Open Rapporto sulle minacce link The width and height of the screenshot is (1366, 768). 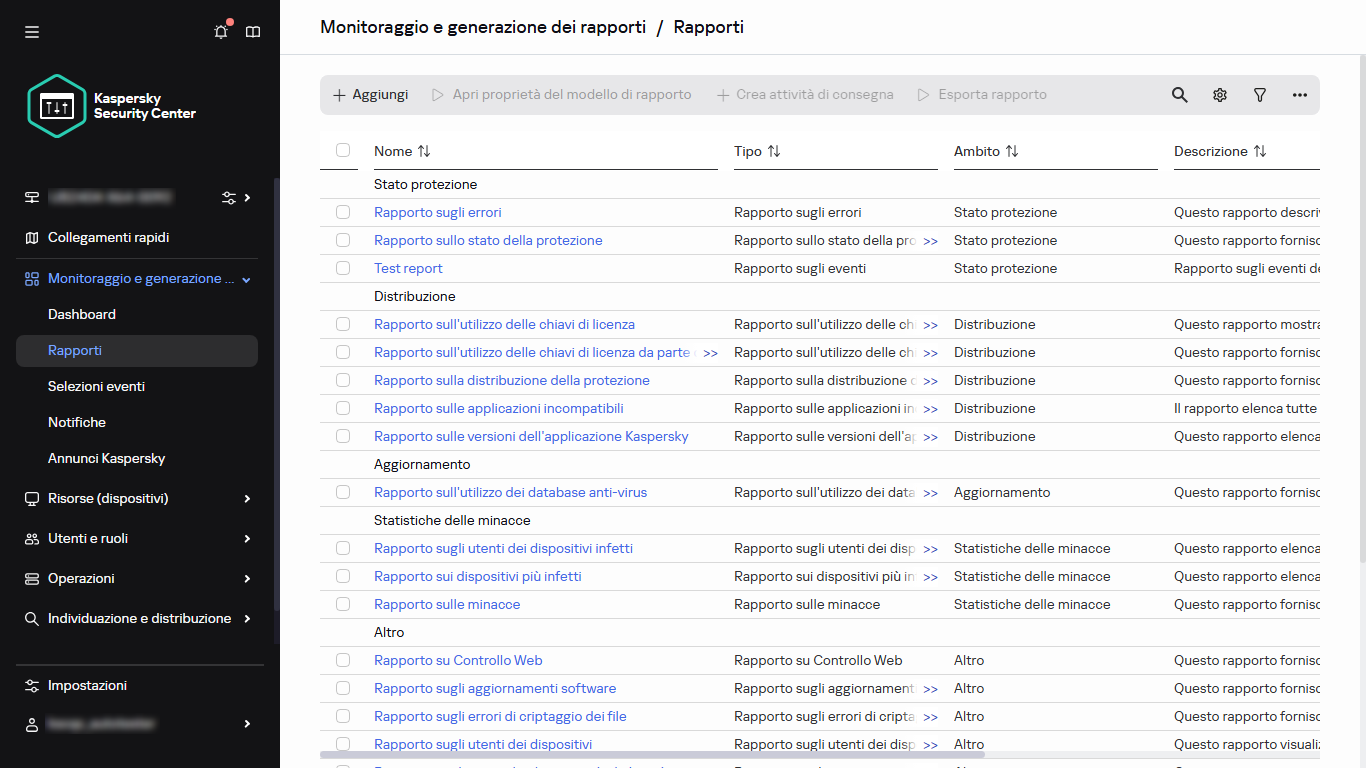point(447,604)
